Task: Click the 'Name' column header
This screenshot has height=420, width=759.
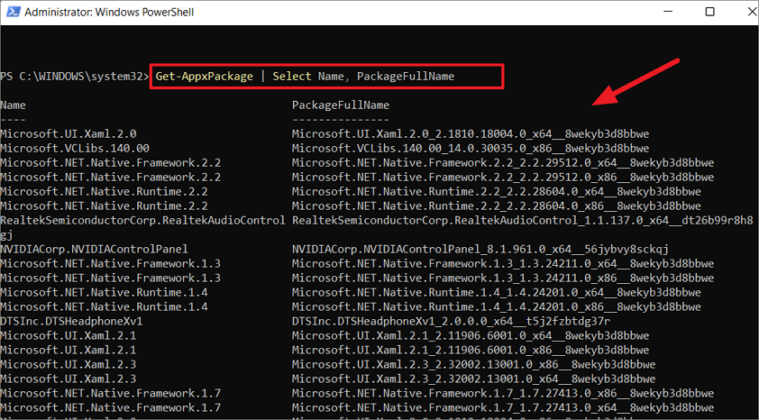Action: pyautogui.click(x=13, y=105)
